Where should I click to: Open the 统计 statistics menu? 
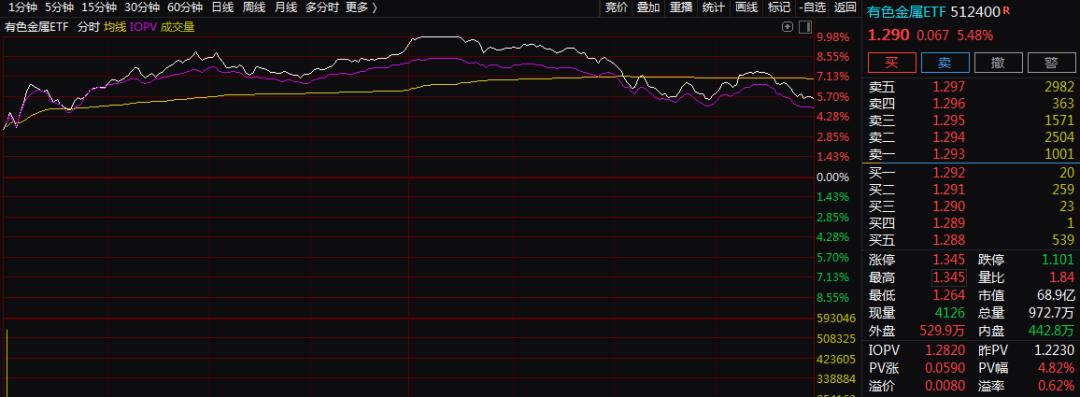[x=714, y=8]
